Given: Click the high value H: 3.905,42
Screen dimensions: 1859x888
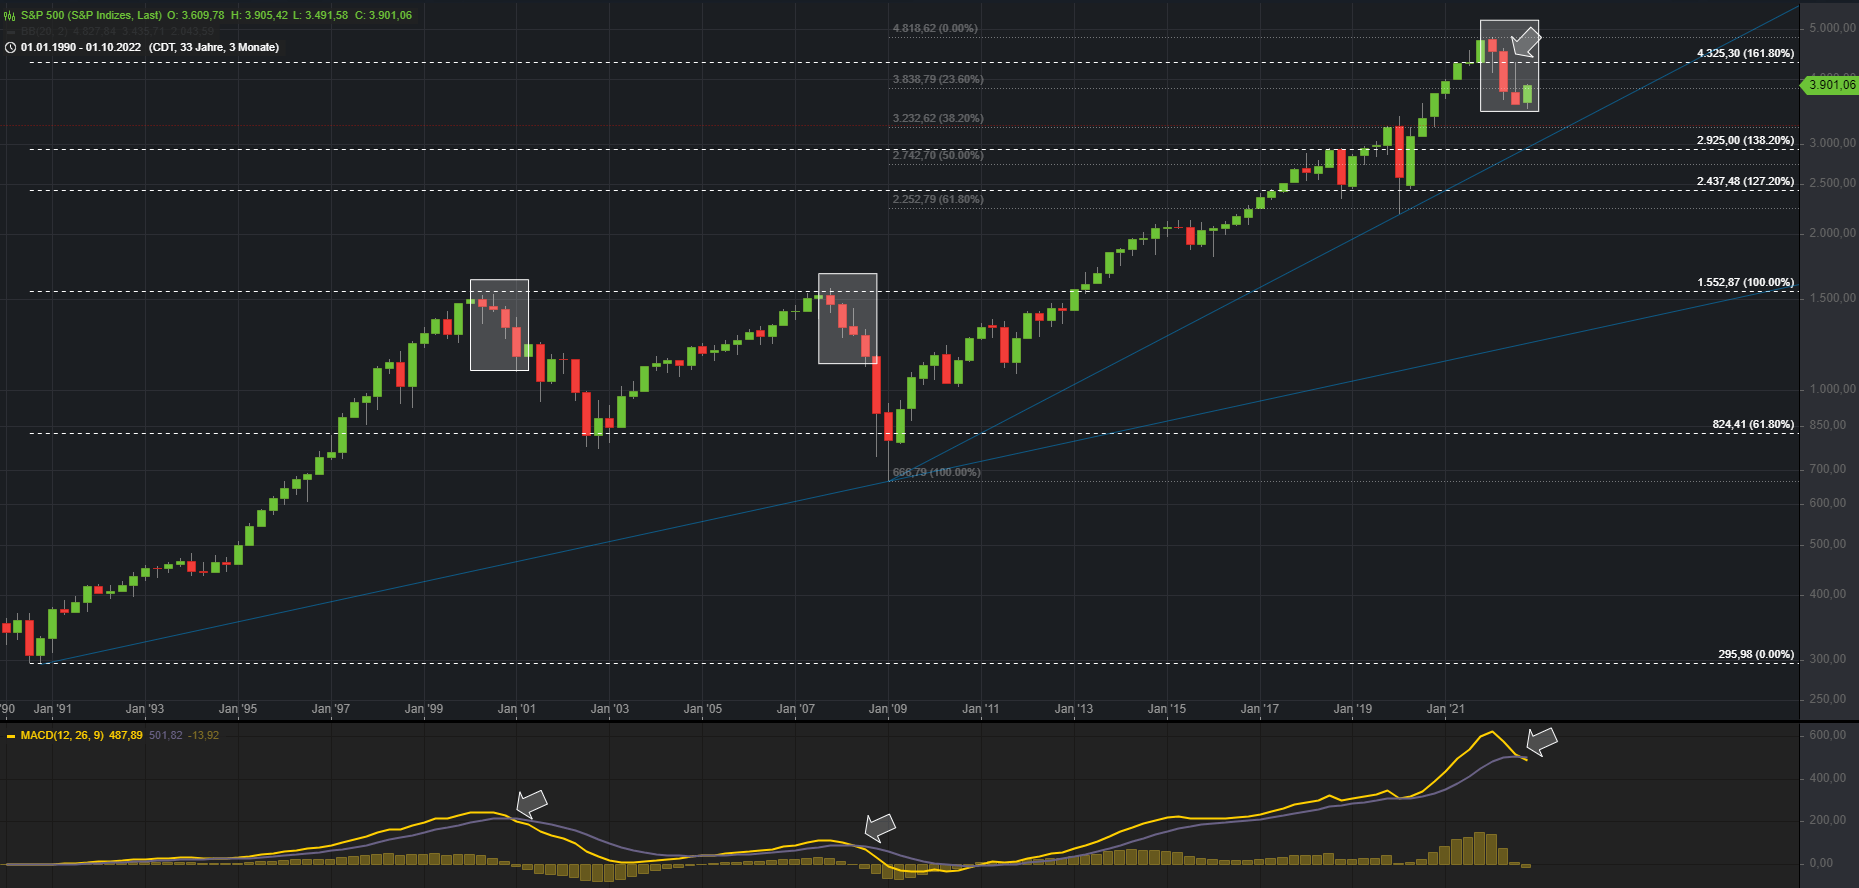Looking at the screenshot, I should pyautogui.click(x=259, y=16).
